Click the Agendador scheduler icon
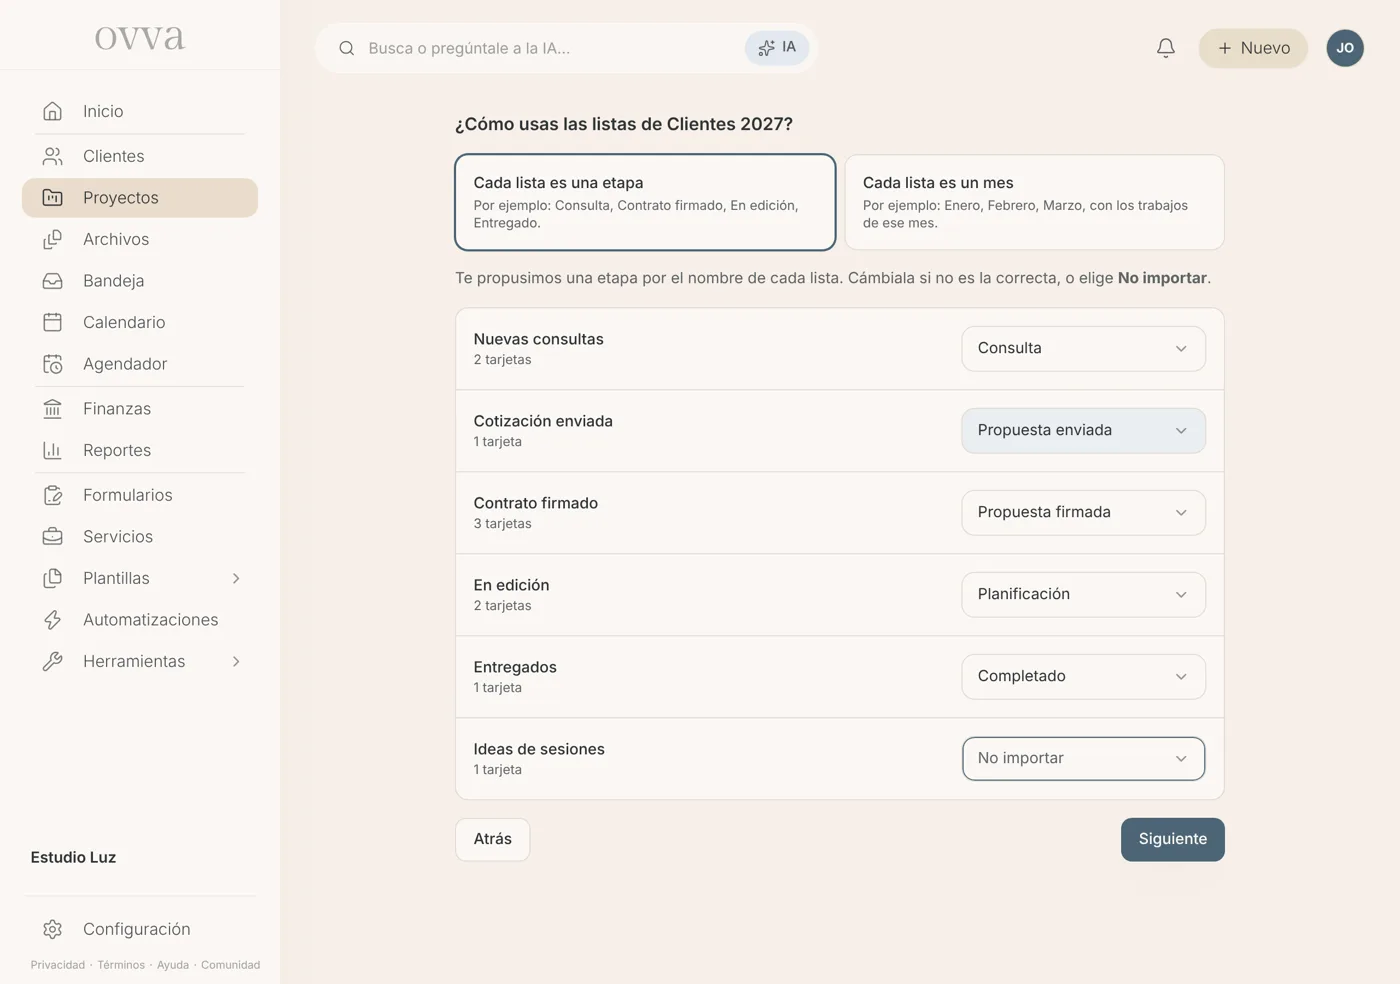This screenshot has width=1400, height=984. tap(53, 364)
